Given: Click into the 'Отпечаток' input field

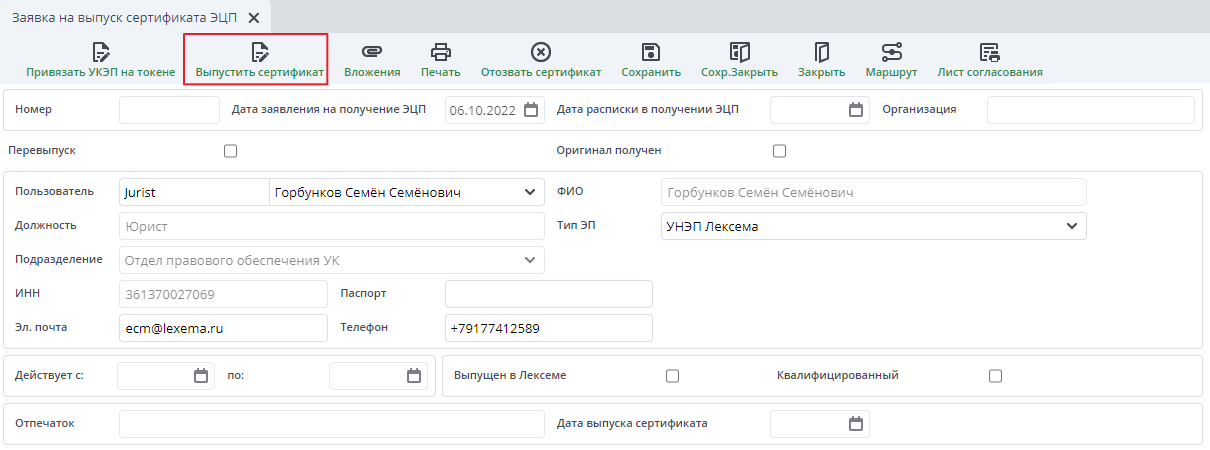Looking at the screenshot, I should click(x=332, y=424).
